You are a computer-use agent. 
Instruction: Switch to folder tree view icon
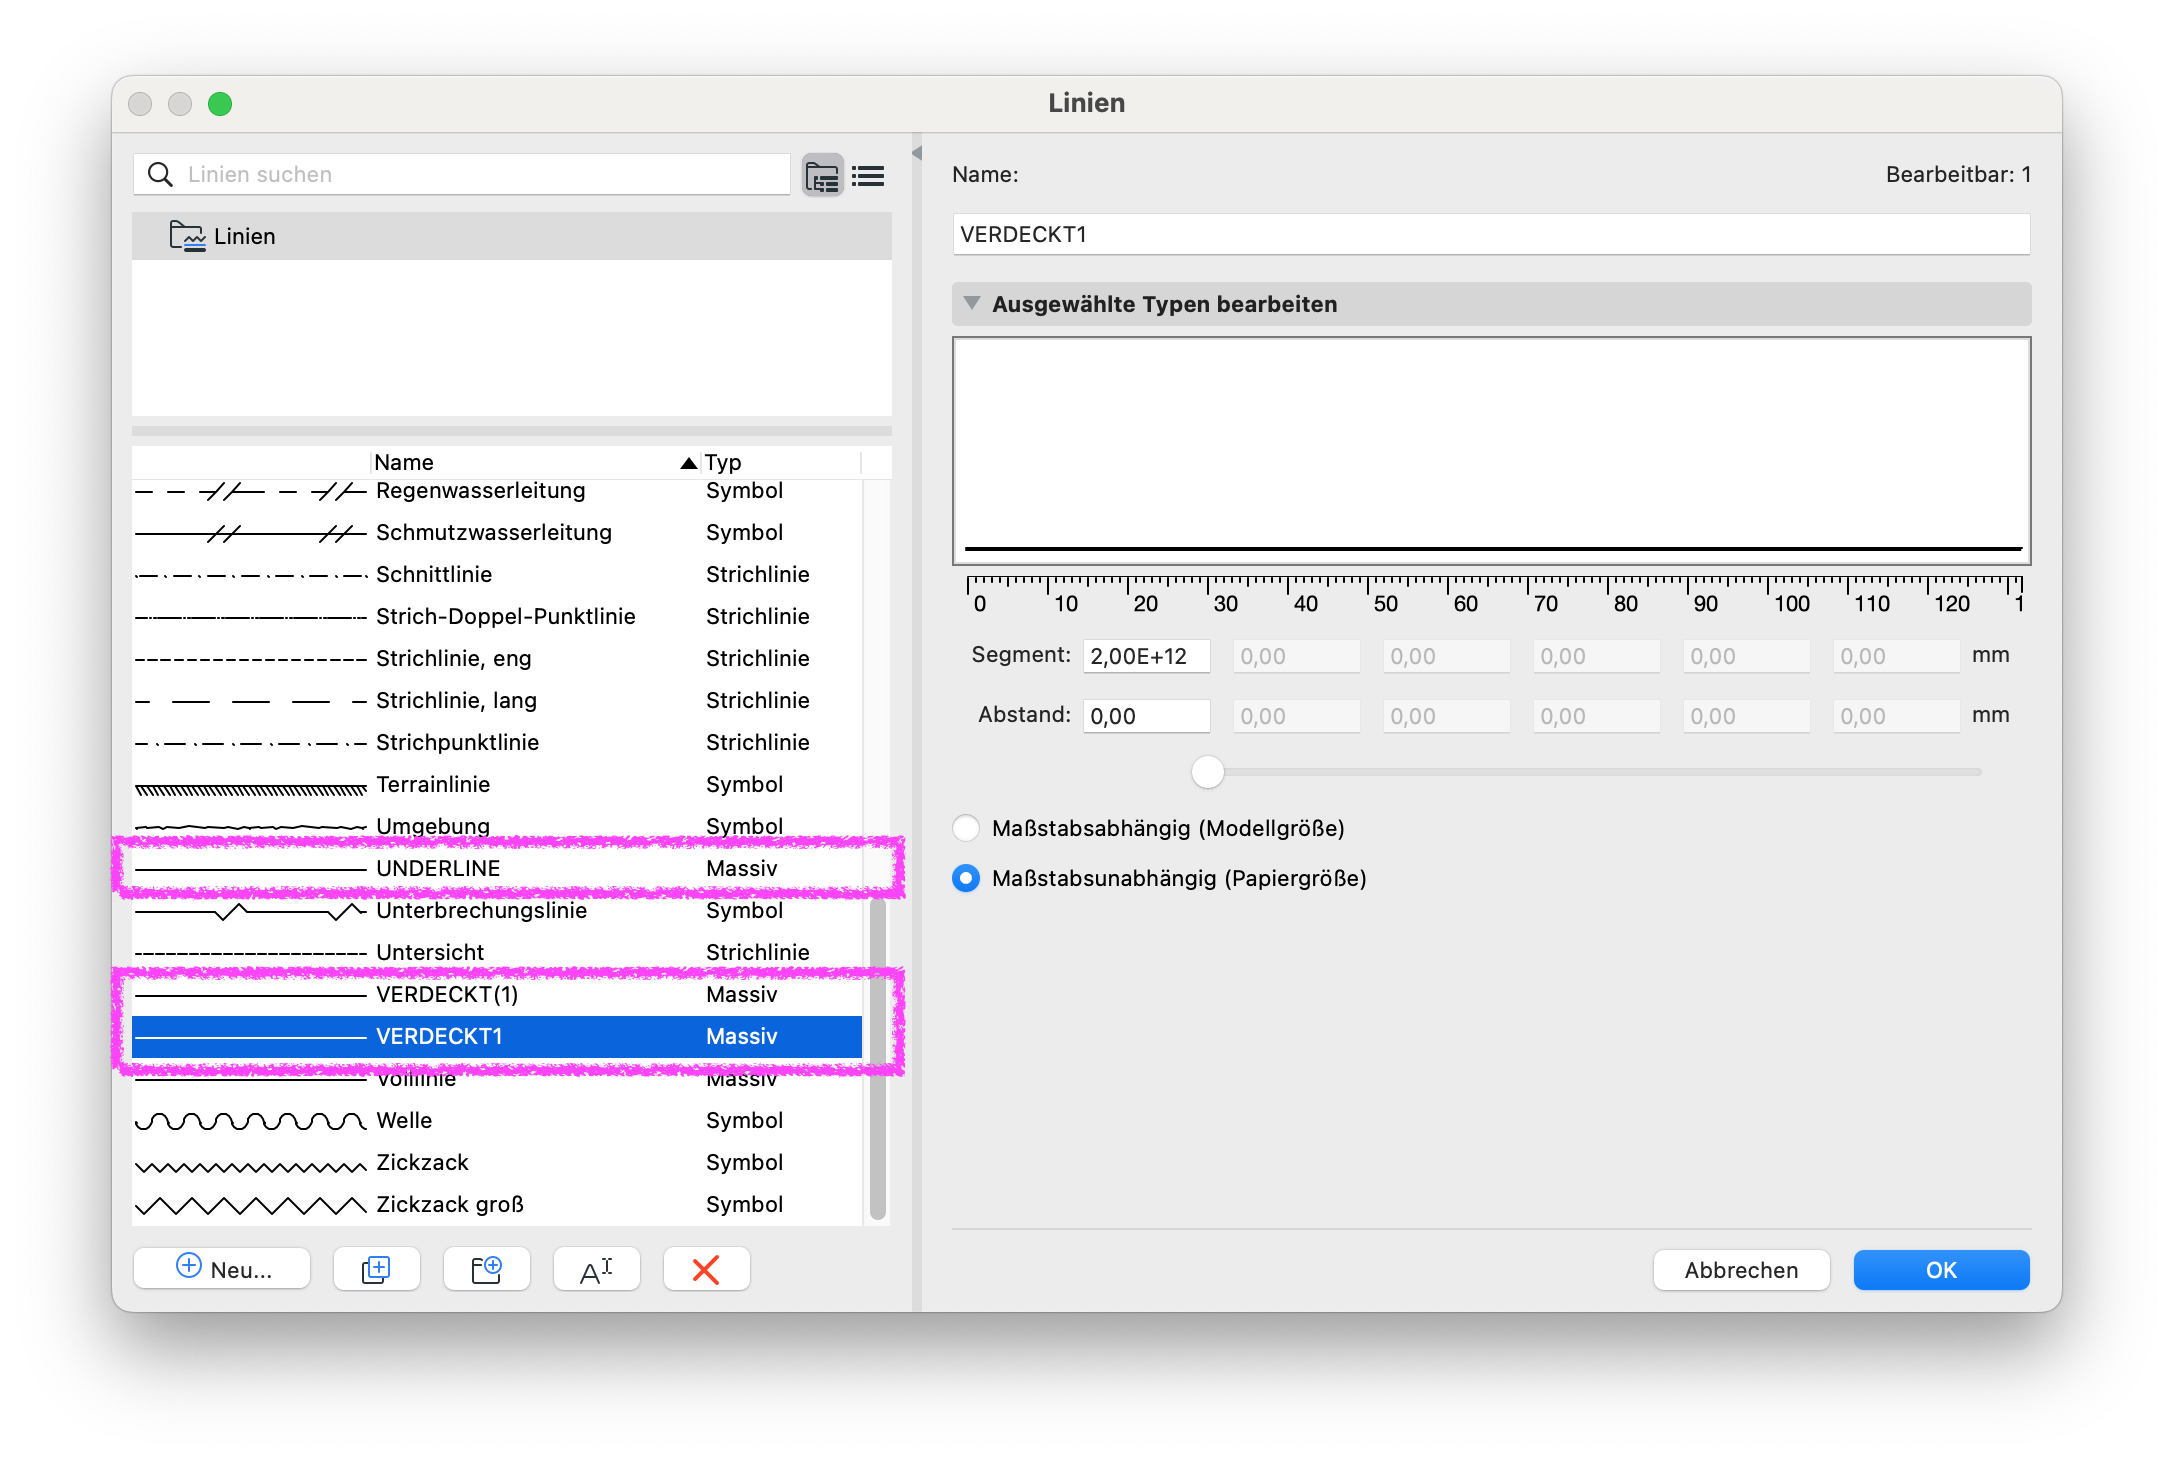[x=823, y=176]
